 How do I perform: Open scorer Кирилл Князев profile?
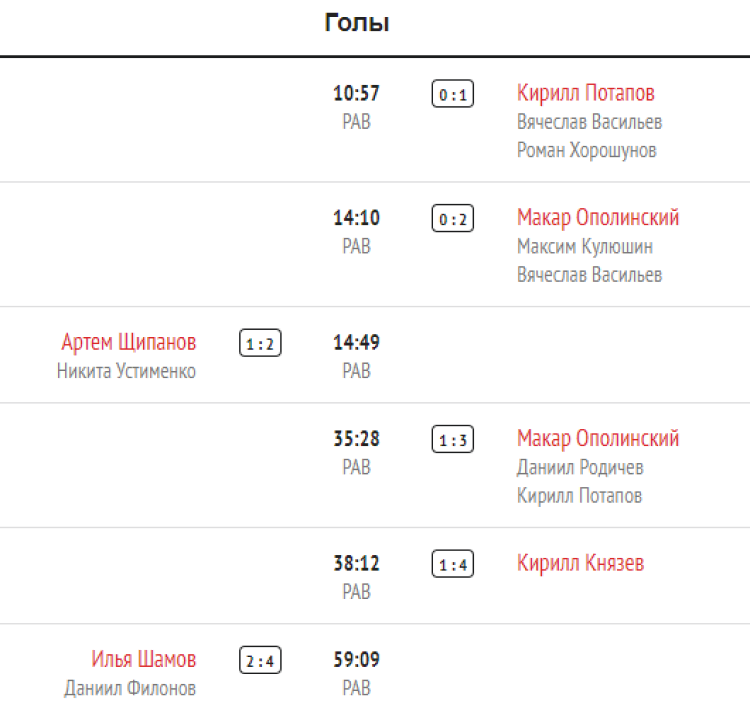coord(580,564)
